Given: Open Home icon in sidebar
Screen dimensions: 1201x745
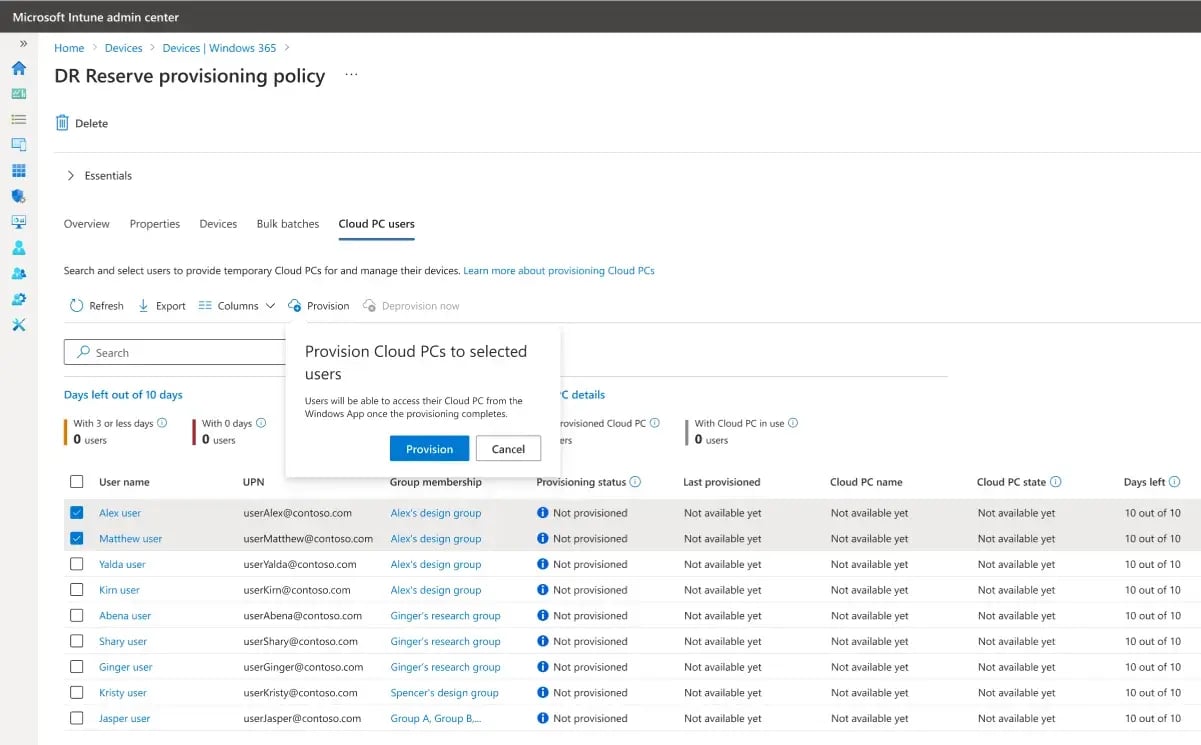Looking at the screenshot, I should click(x=18, y=68).
